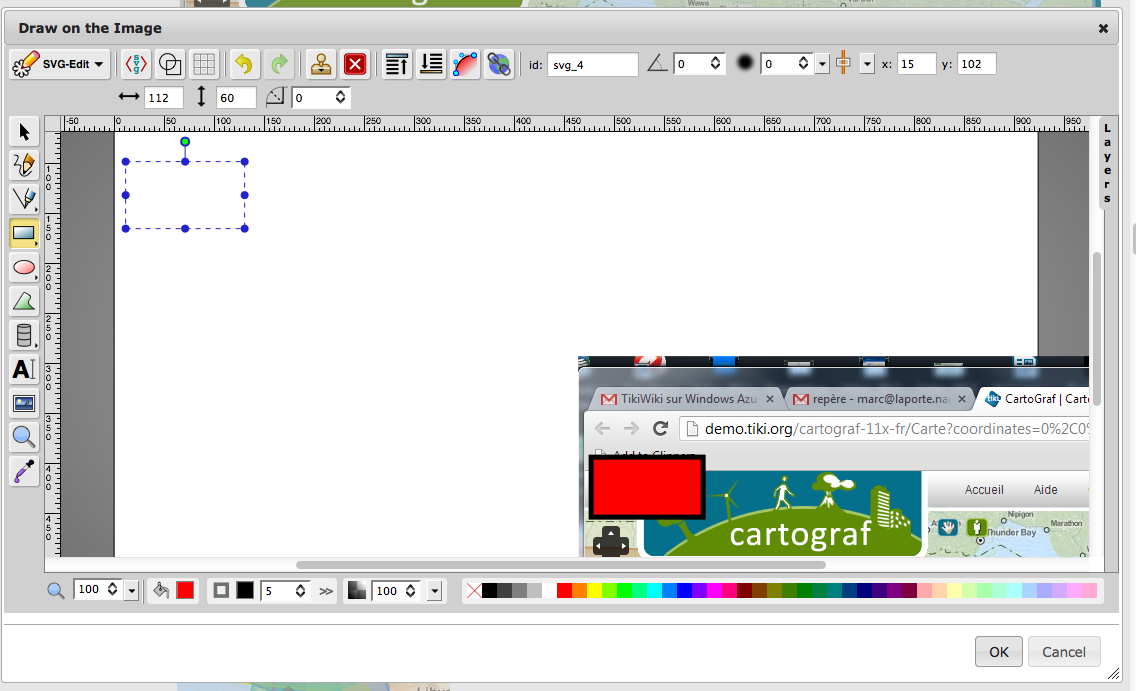Click the corner radius spinner arrows
Viewport: 1136px width, 691px height.
340,97
